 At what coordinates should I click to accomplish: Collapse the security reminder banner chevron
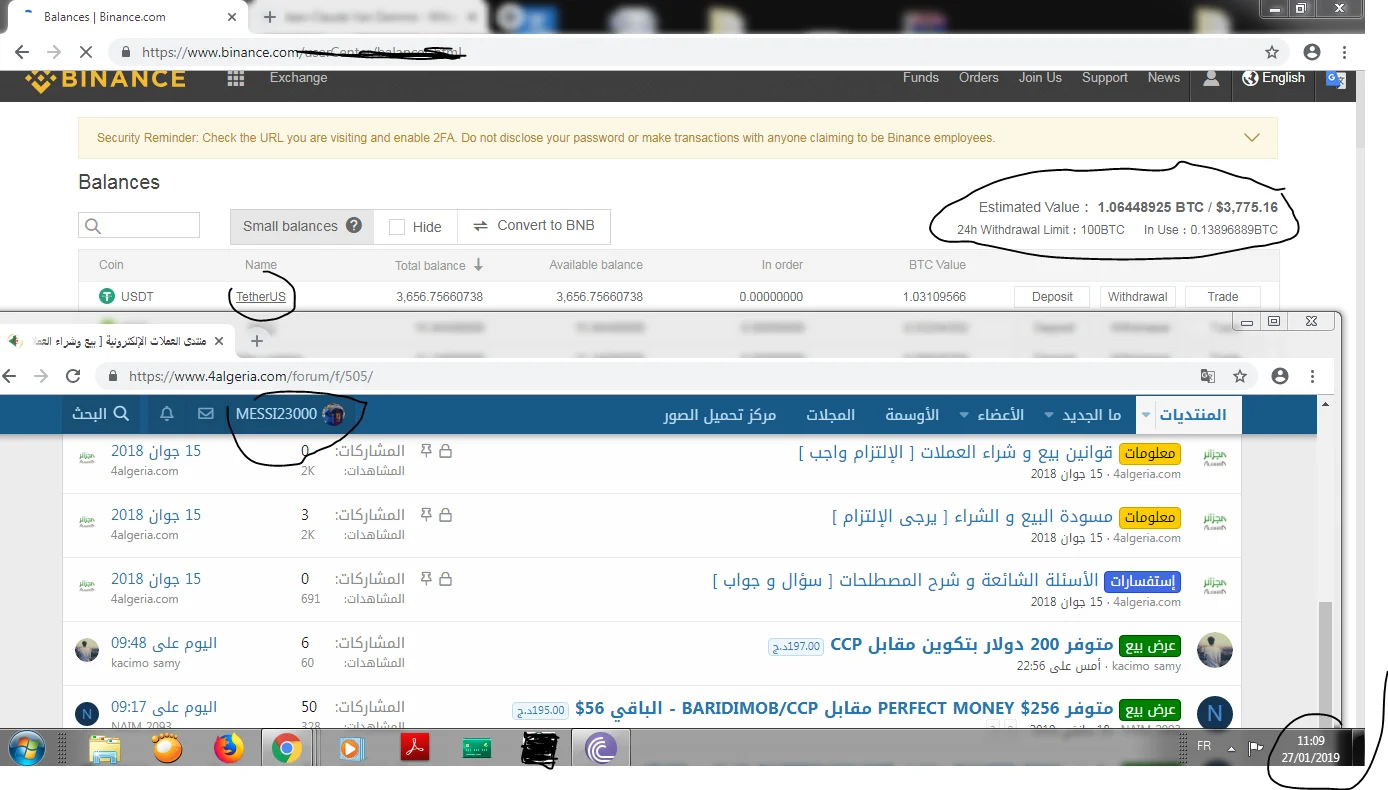click(1251, 137)
